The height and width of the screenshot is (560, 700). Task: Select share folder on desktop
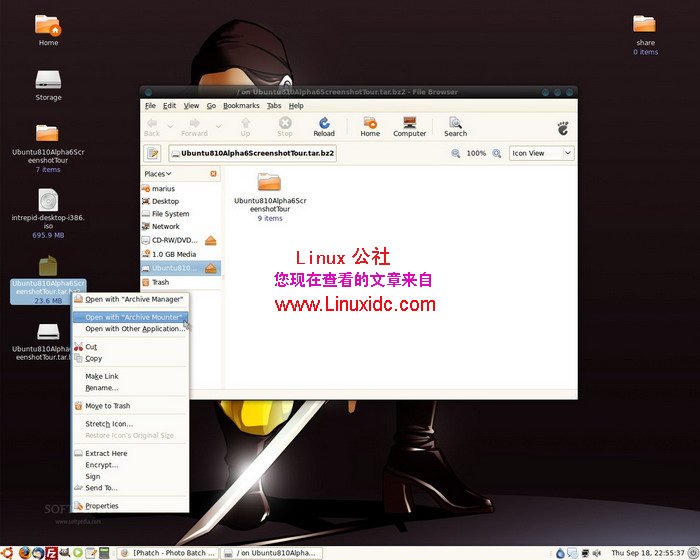point(645,35)
